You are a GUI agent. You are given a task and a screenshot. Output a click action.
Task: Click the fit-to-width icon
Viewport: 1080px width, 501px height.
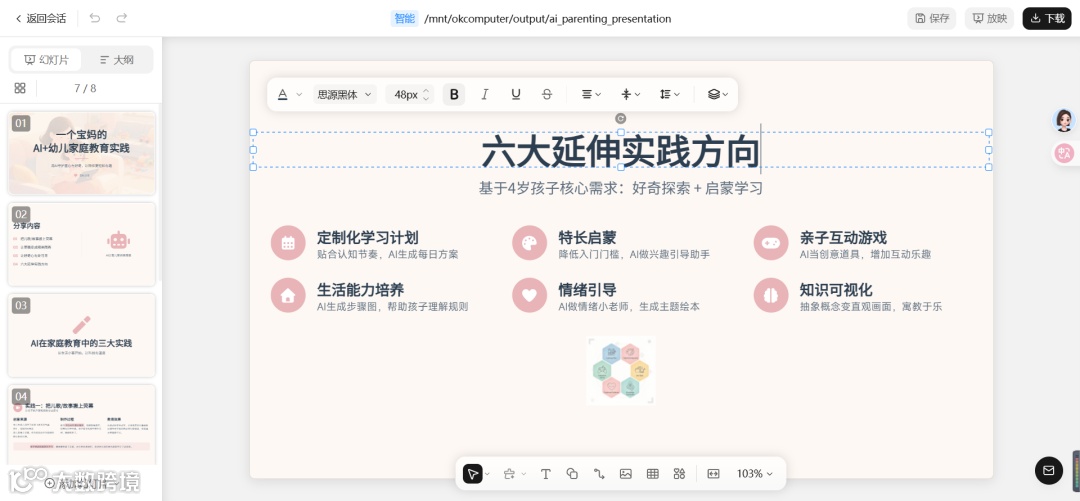pos(714,473)
